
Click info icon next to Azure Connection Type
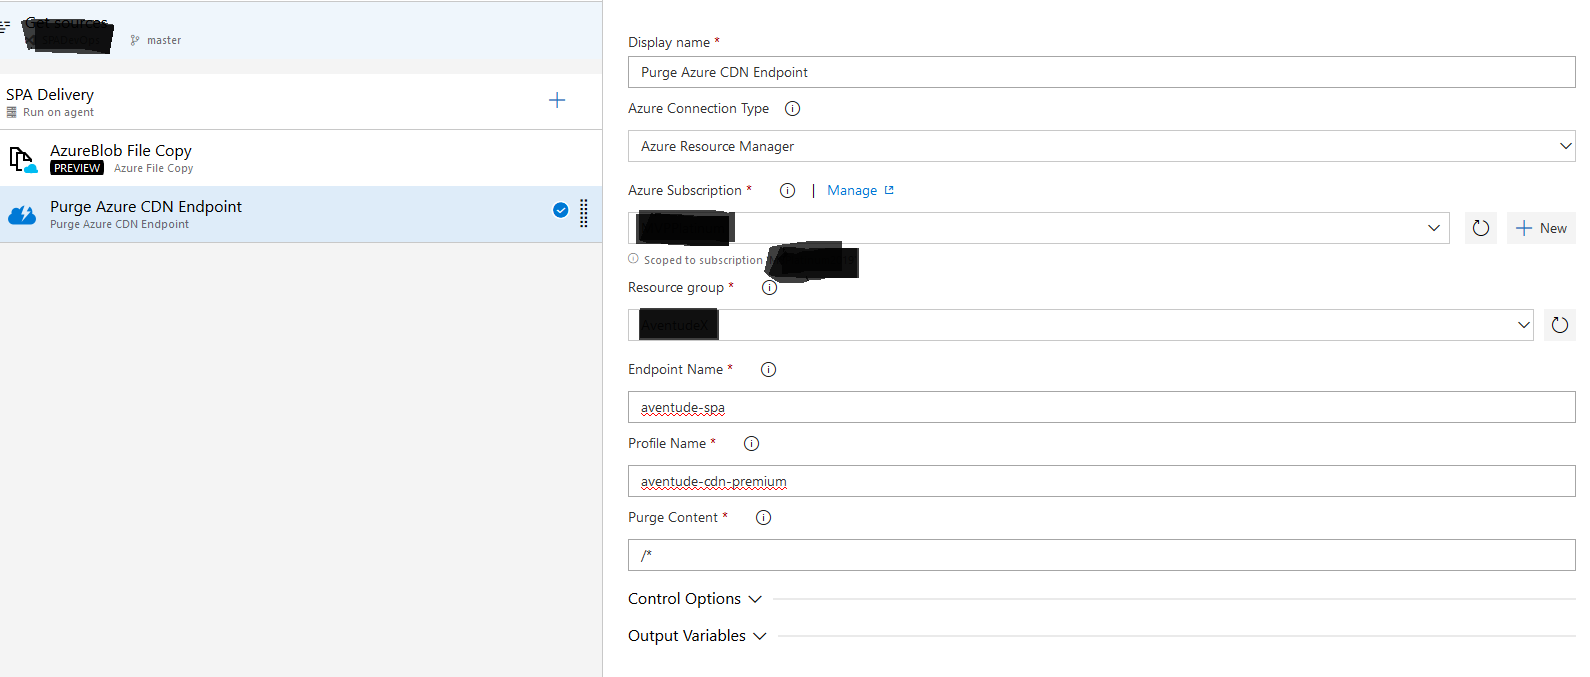tap(792, 109)
